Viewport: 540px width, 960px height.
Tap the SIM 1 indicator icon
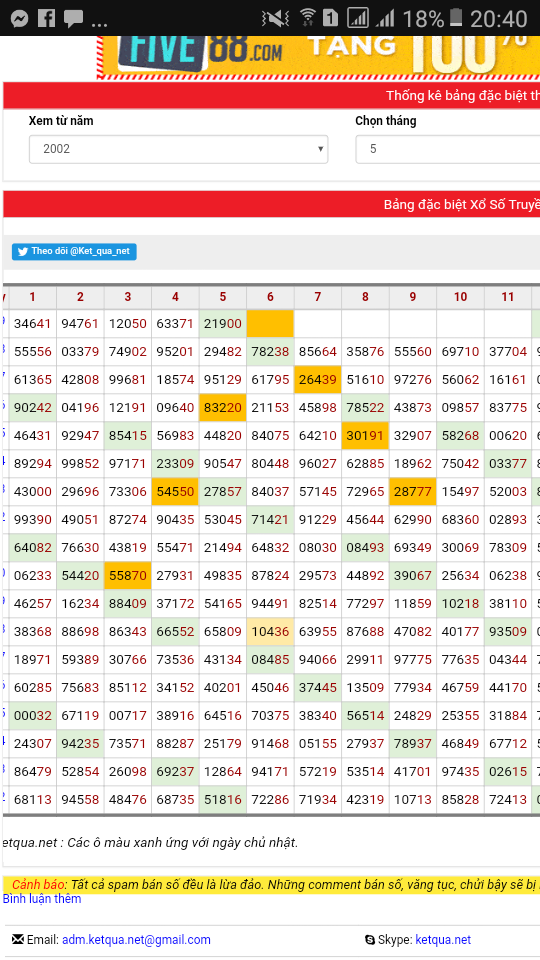330,18
